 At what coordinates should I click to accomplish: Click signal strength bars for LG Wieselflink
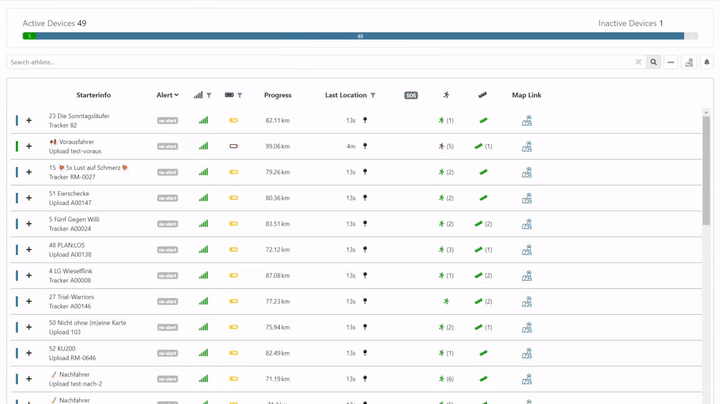203,276
